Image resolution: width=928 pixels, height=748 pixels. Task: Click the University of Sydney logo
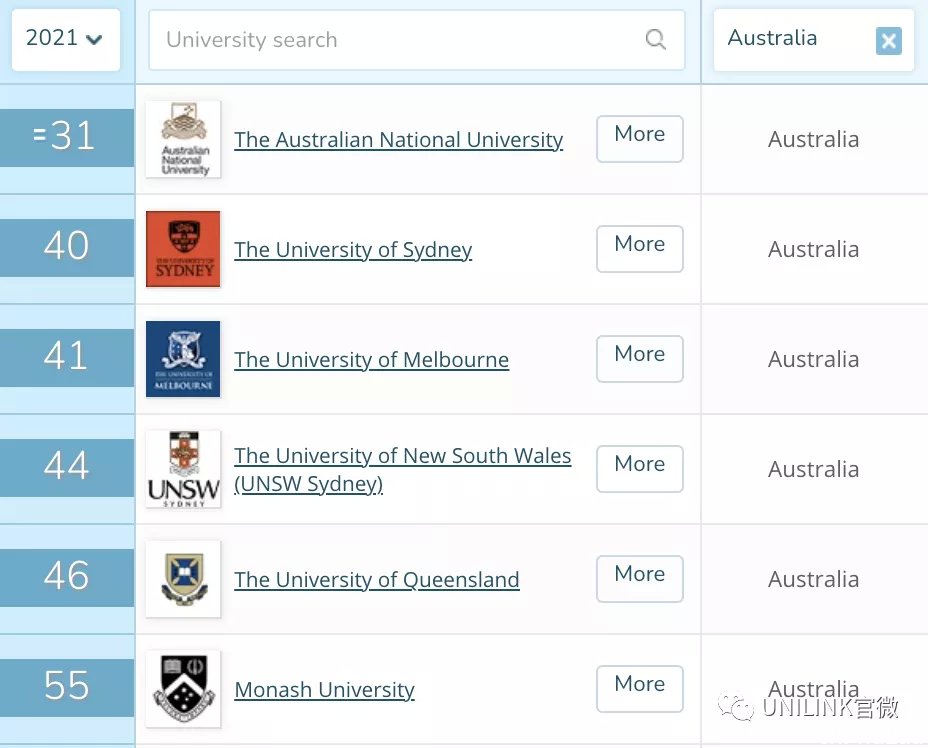[183, 249]
